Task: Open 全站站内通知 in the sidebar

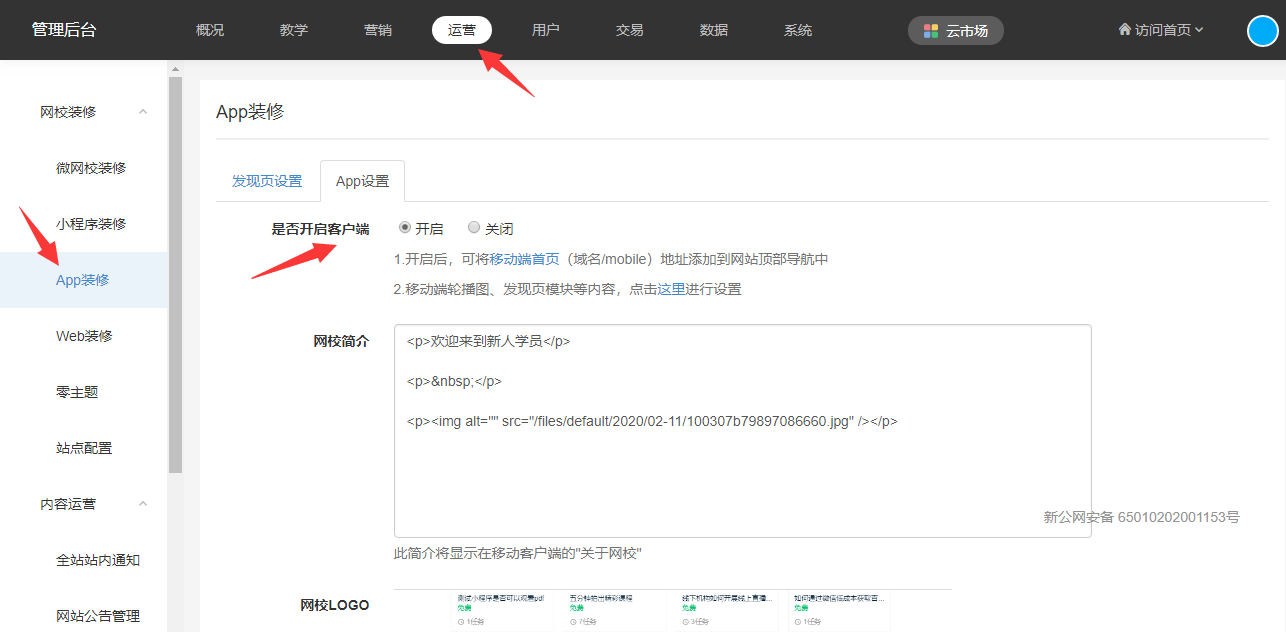Action: (98, 560)
